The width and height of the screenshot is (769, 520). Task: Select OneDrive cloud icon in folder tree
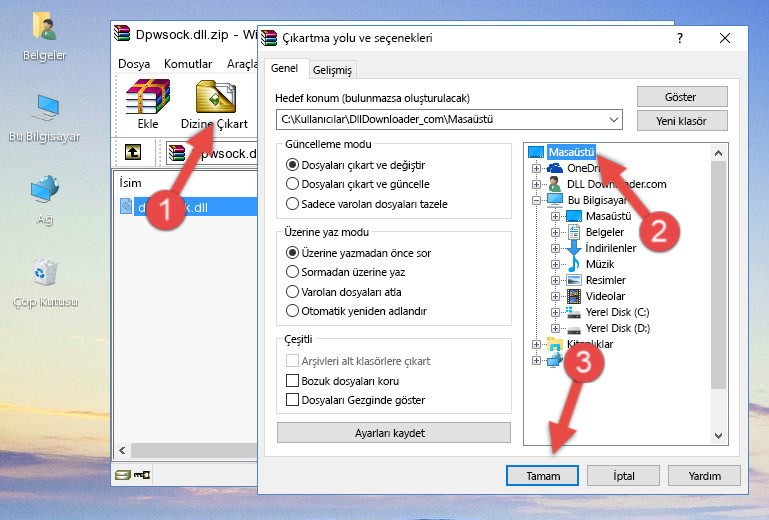click(555, 168)
